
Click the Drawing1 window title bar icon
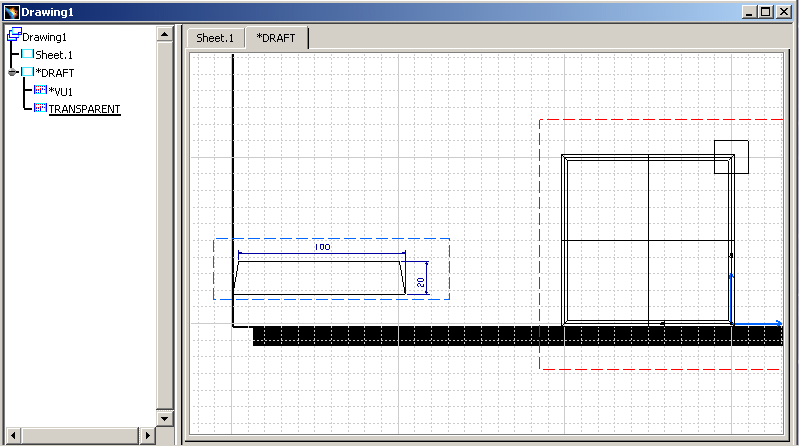tap(10, 11)
